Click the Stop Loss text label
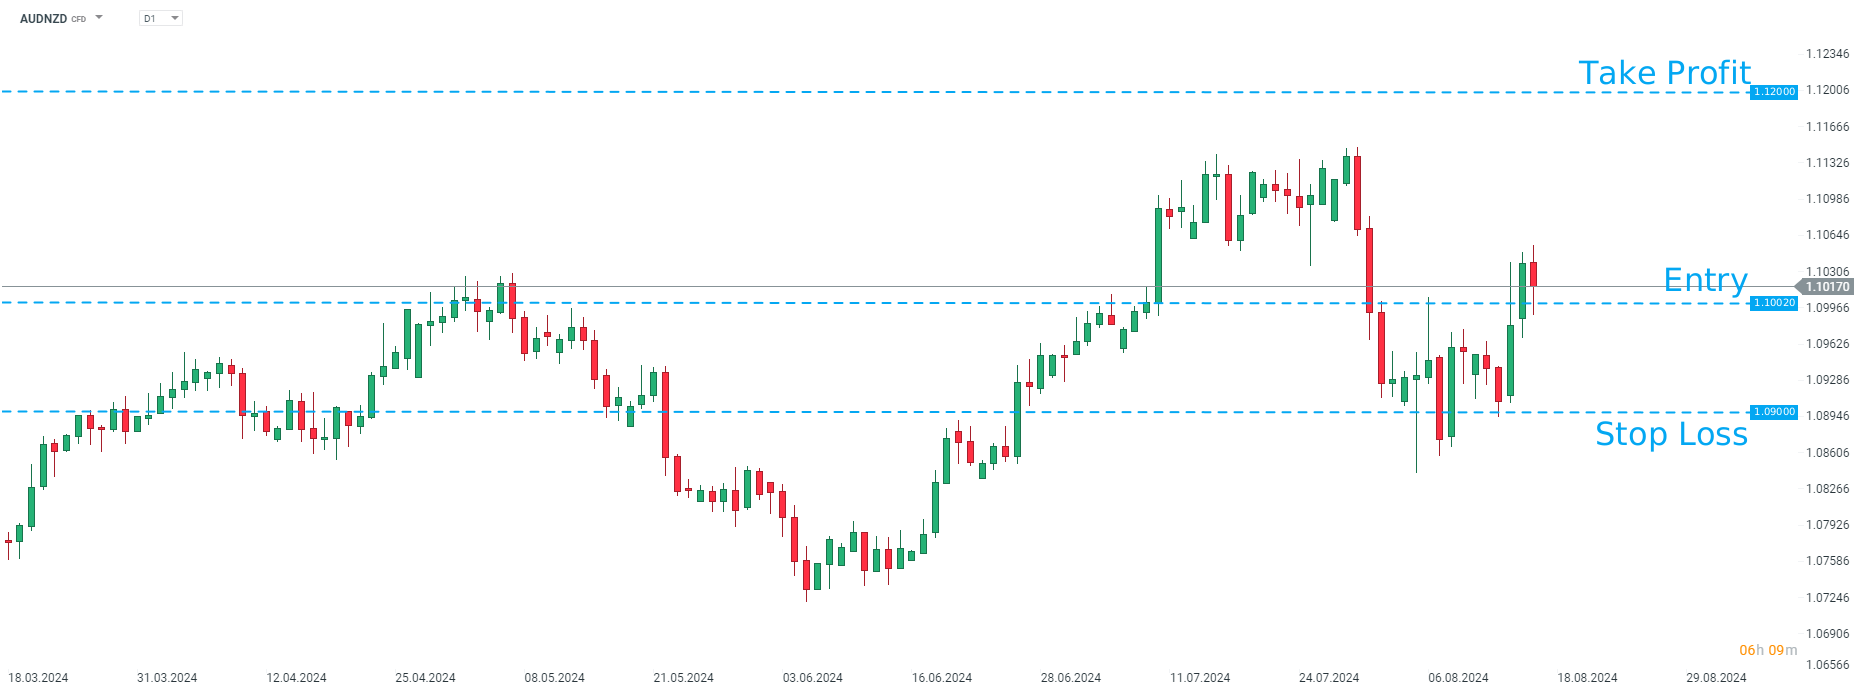 [1671, 434]
